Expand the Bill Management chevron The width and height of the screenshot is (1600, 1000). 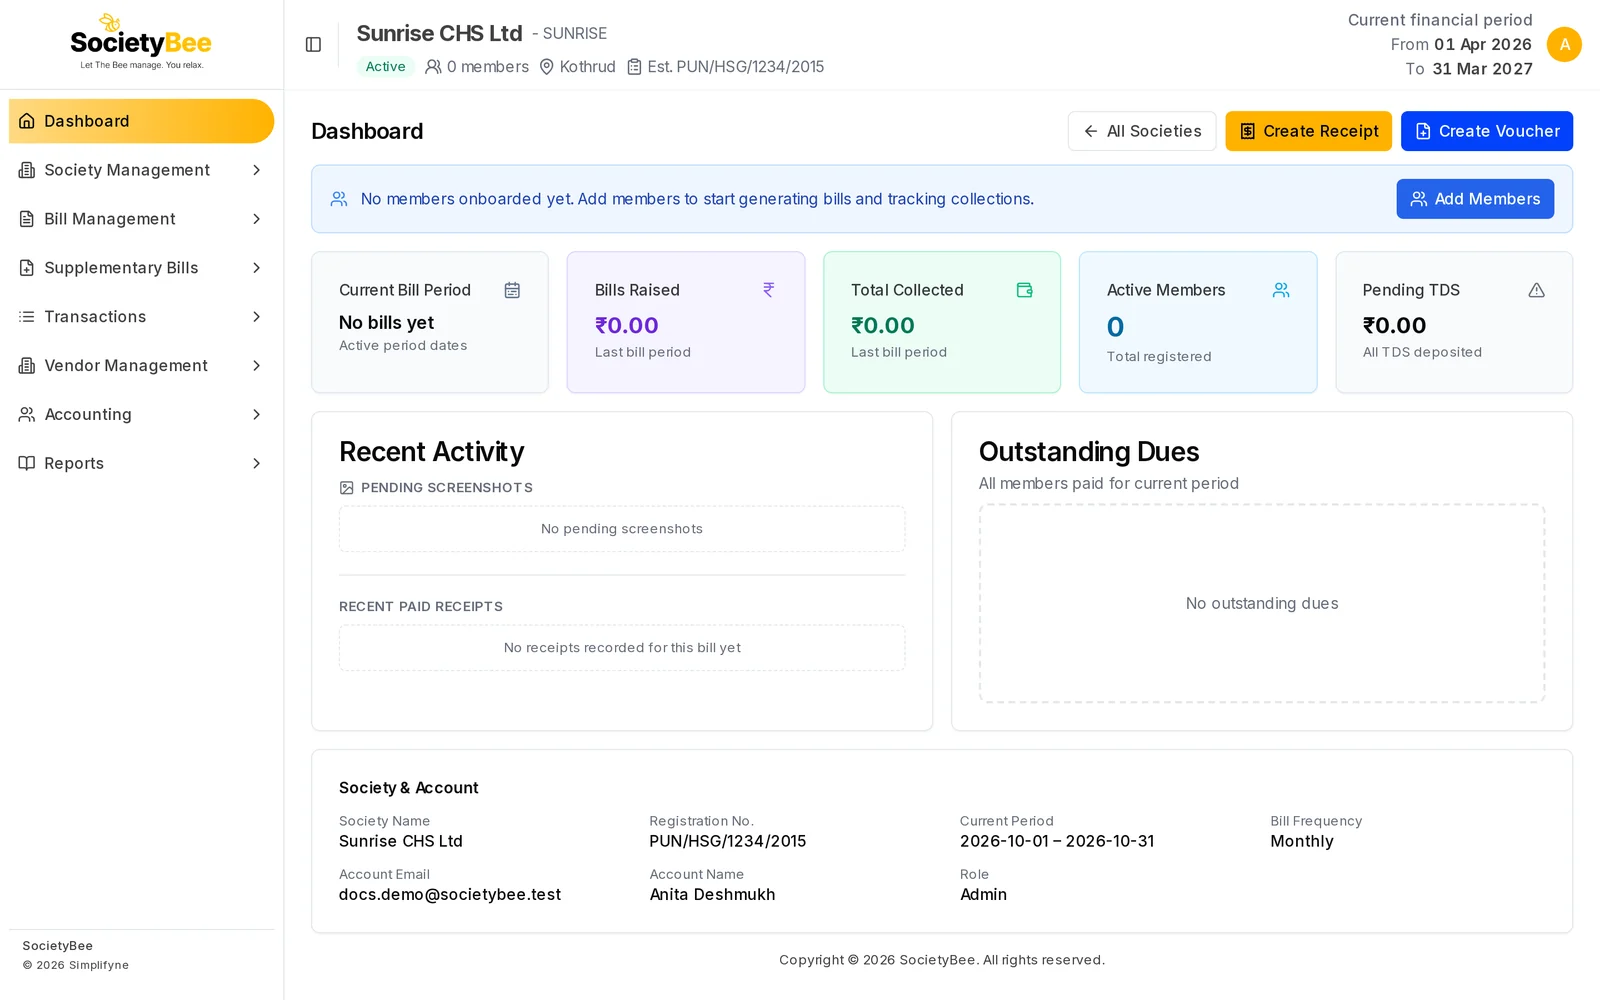[256, 219]
